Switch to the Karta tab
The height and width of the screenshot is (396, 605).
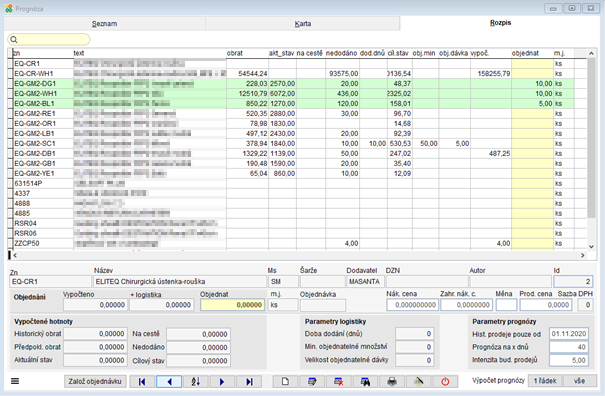coord(302,24)
